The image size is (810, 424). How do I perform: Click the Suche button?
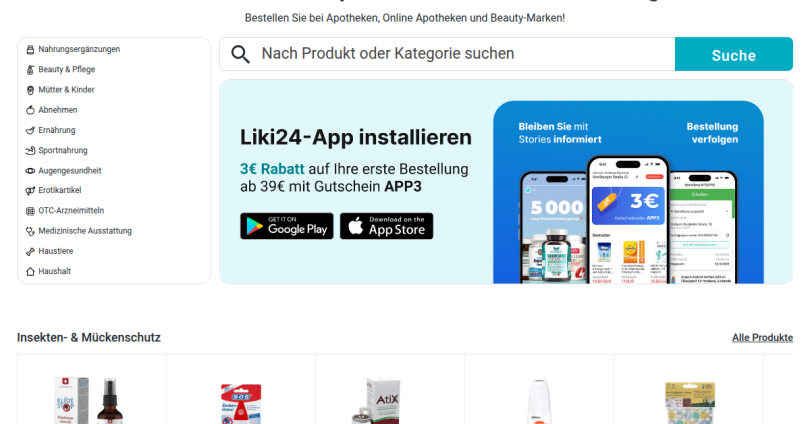coord(734,54)
